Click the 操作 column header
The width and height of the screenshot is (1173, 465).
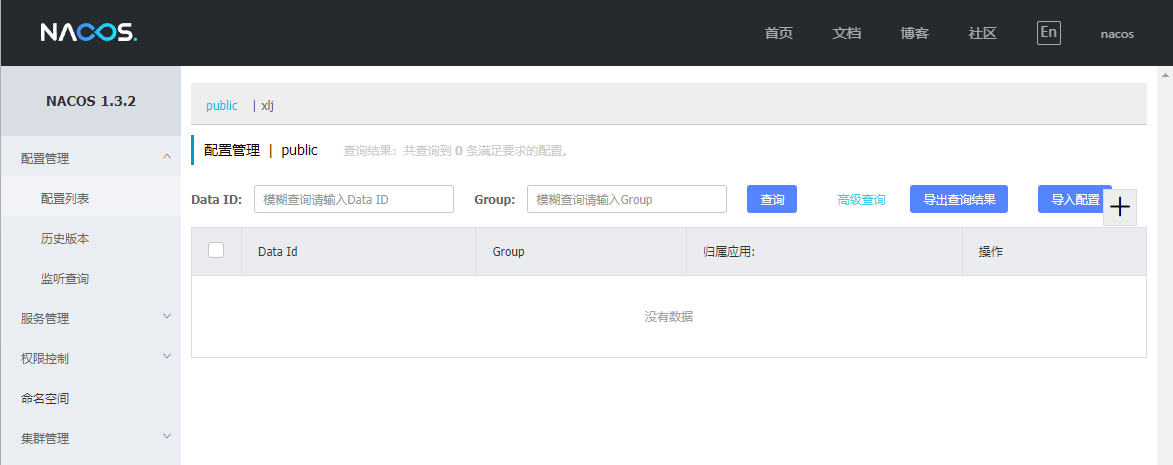click(x=1054, y=252)
